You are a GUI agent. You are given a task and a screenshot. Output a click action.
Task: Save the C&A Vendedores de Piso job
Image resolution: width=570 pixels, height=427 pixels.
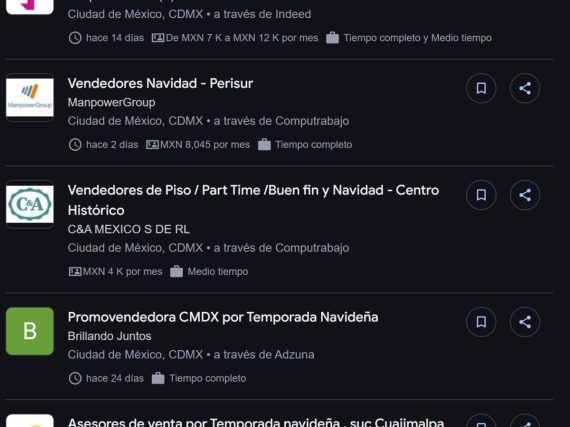[481, 195]
